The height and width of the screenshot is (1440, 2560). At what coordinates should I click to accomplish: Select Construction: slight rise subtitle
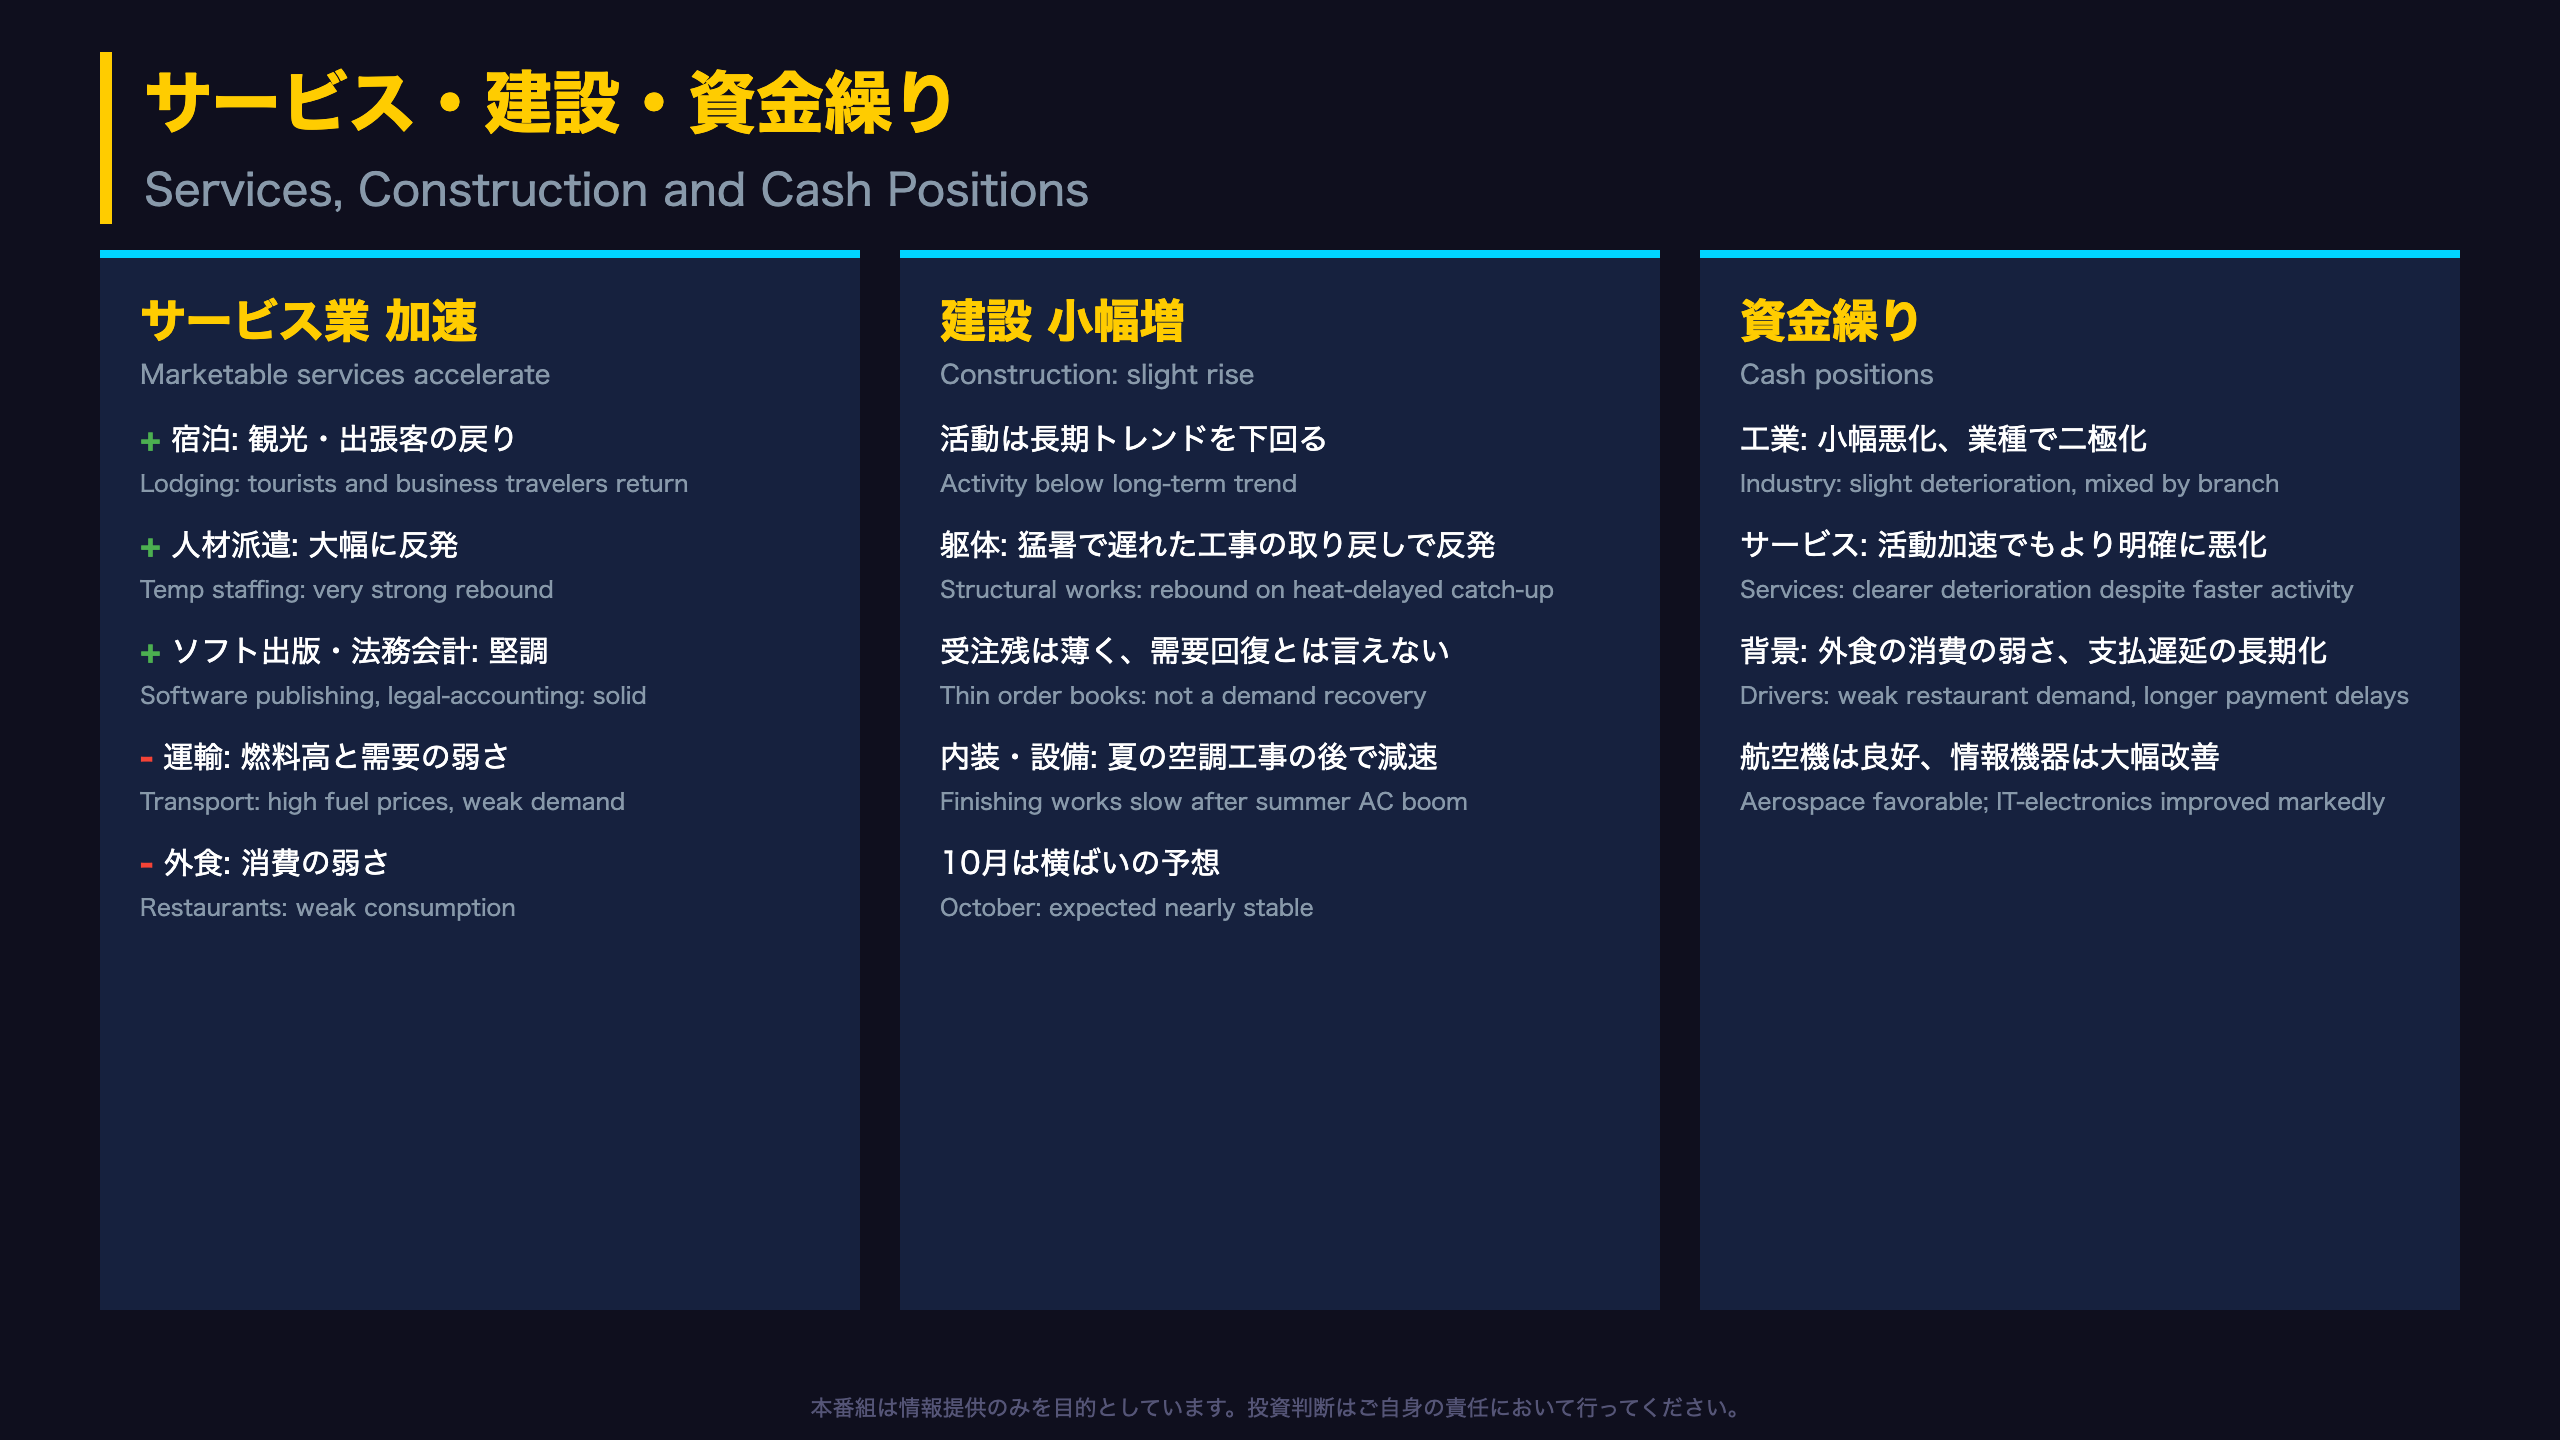click(1097, 374)
